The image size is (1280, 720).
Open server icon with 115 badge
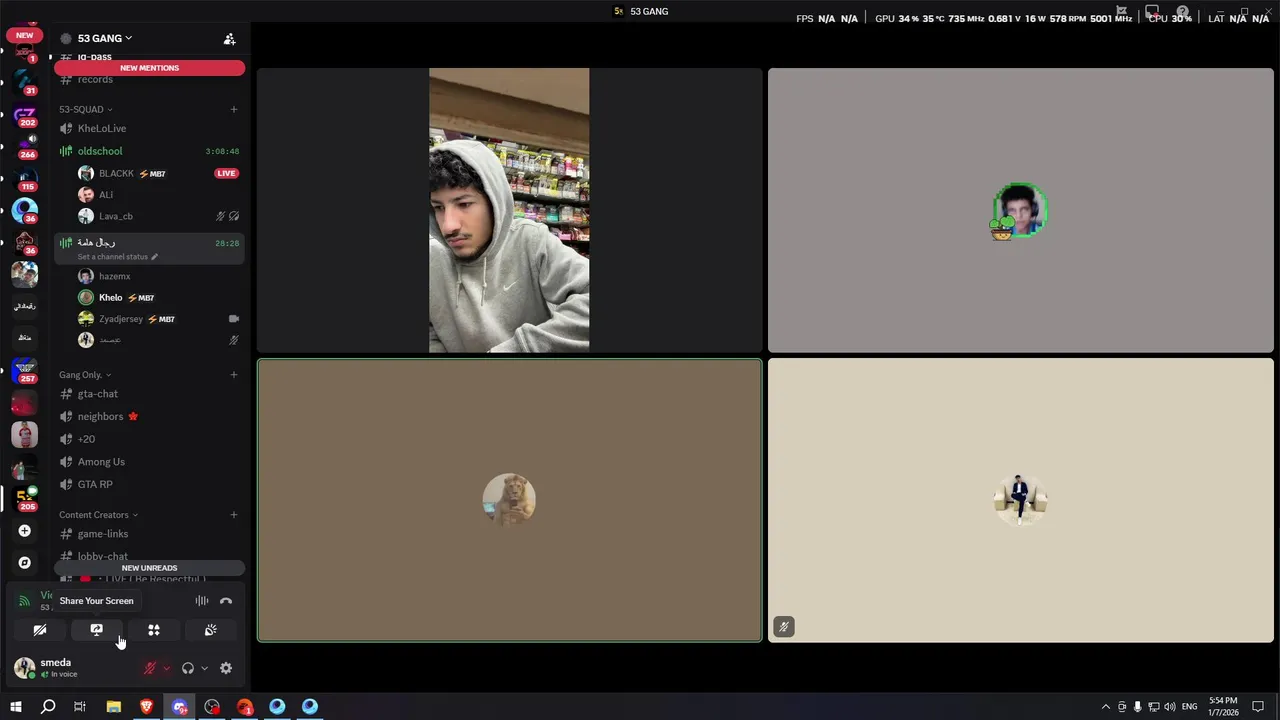pyautogui.click(x=25, y=179)
